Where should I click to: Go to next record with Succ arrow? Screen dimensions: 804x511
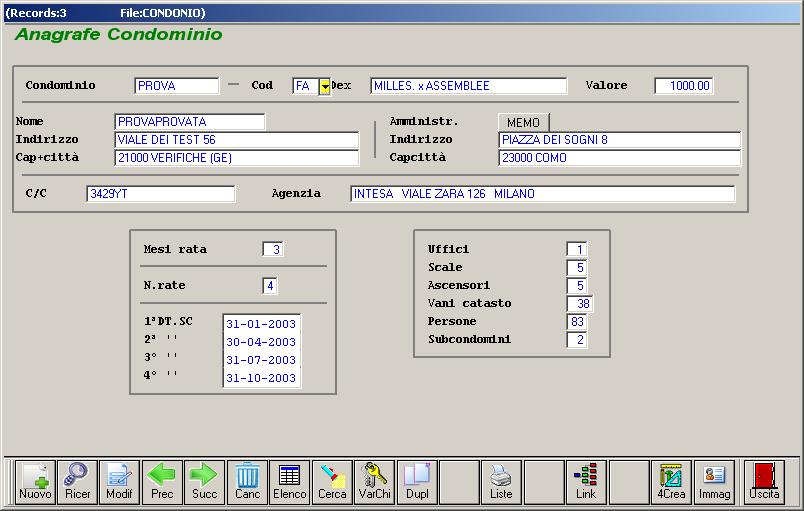point(205,482)
